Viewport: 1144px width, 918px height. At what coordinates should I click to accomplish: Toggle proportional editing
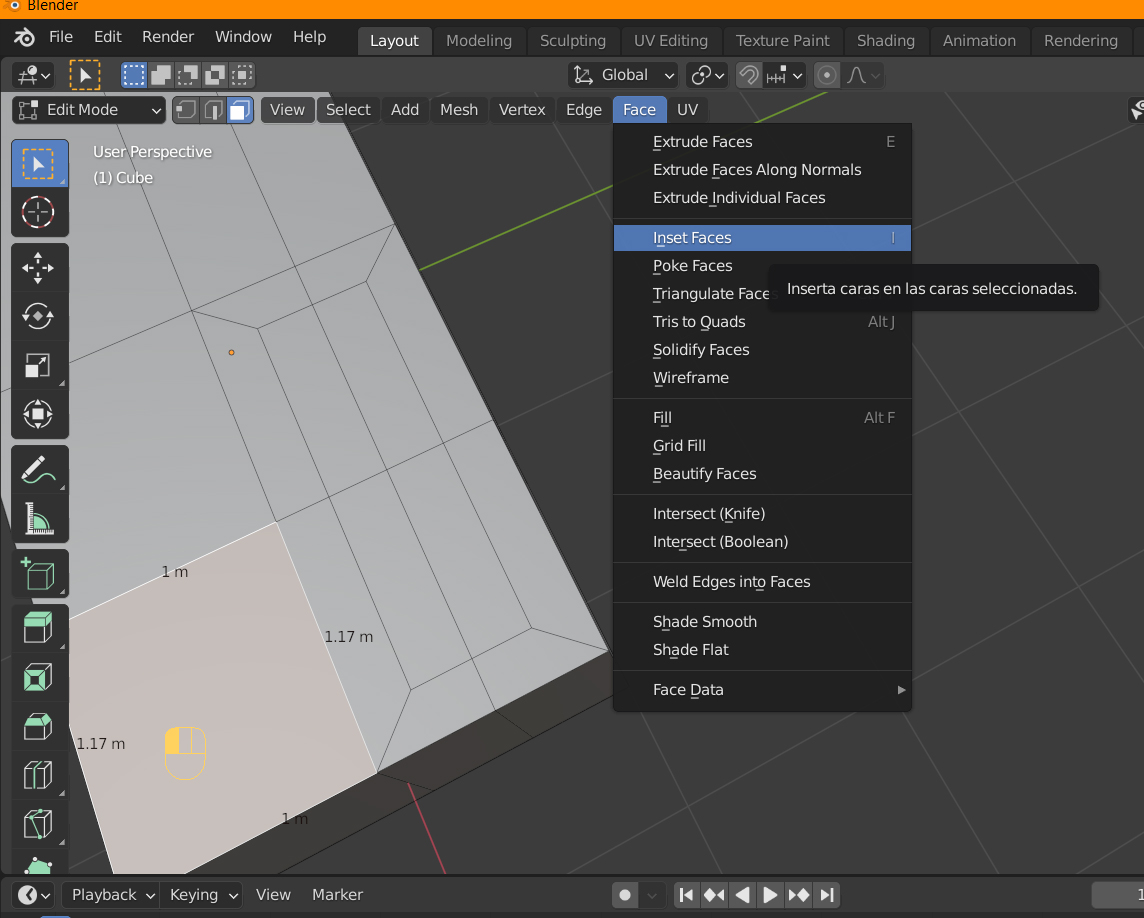pyautogui.click(x=827, y=75)
